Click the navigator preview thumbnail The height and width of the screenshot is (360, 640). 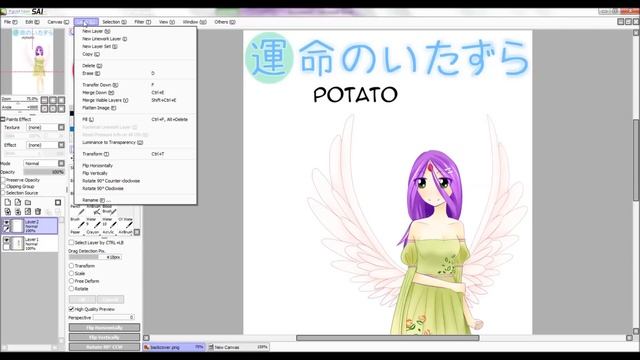click(x=33, y=61)
